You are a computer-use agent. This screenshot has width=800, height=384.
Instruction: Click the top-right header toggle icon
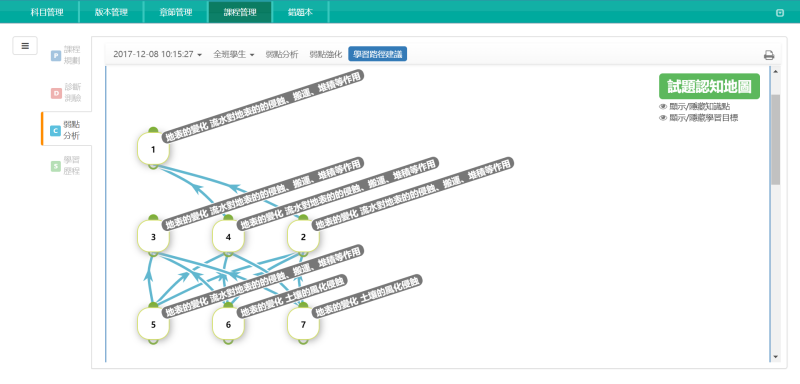(x=780, y=13)
